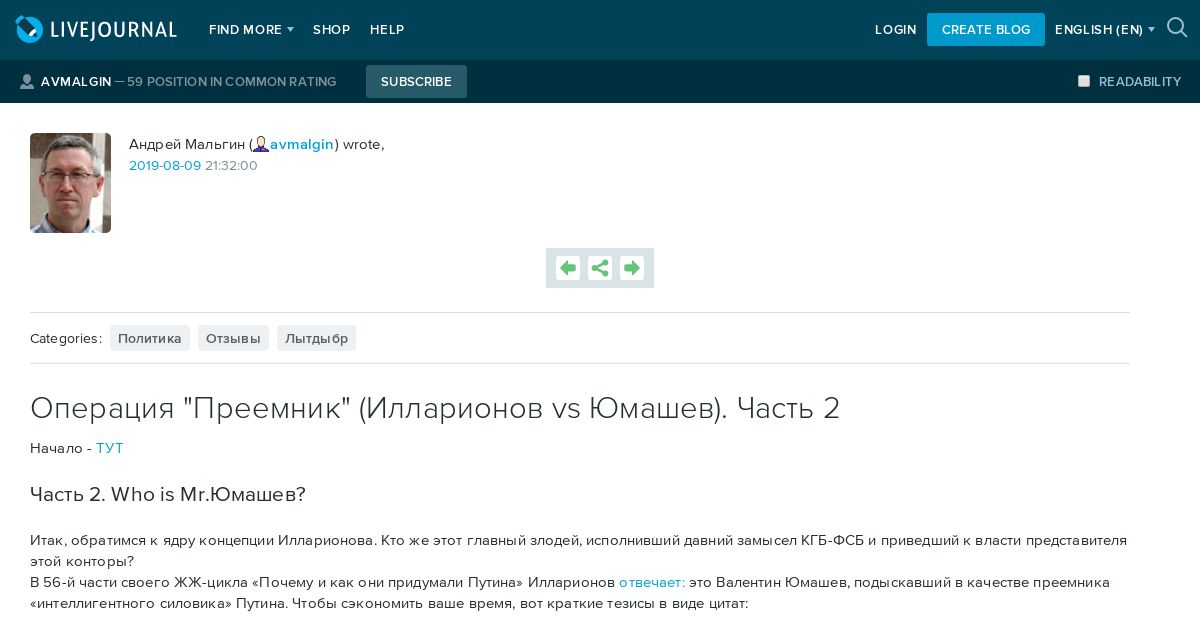The height and width of the screenshot is (630, 1200).
Task: Click the user-head icon beside avmalgin in post header
Action: click(261, 144)
